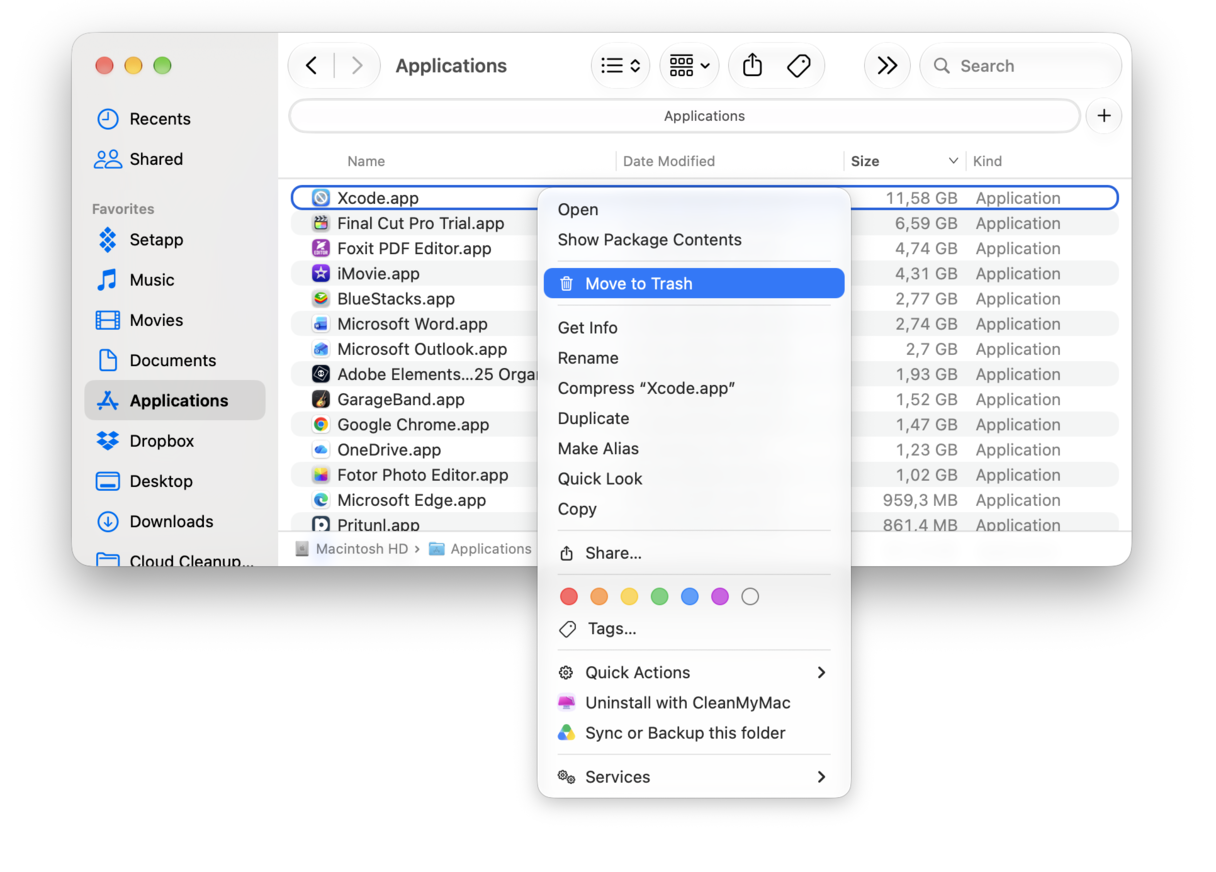Click the Forward navigation arrow
The image size is (1216, 872).
pyautogui.click(x=357, y=66)
